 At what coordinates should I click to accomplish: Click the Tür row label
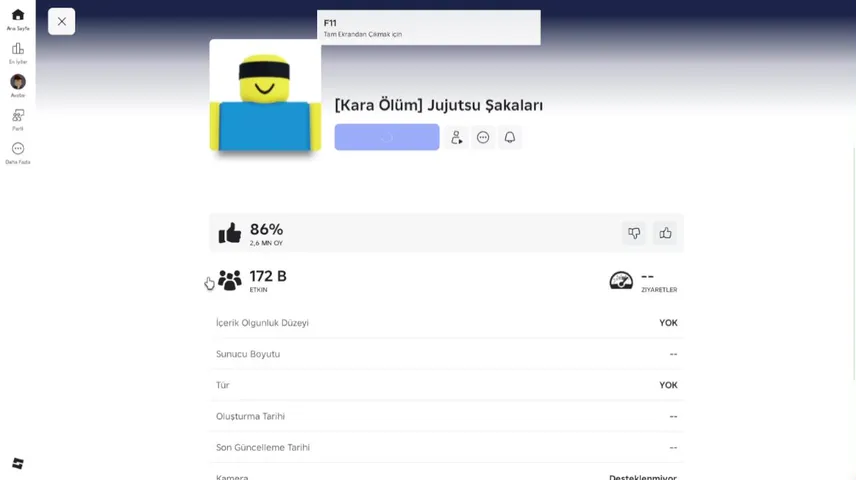point(222,385)
